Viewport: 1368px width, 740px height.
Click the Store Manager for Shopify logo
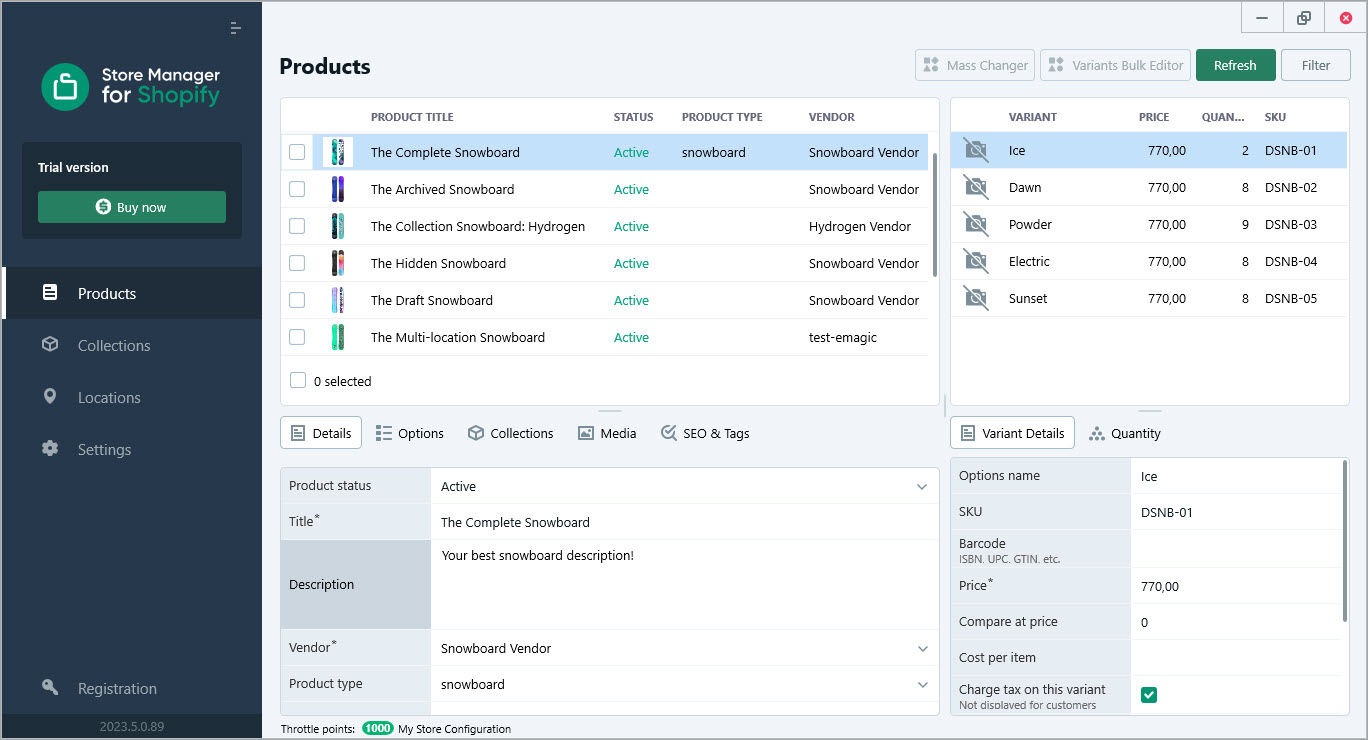[131, 87]
